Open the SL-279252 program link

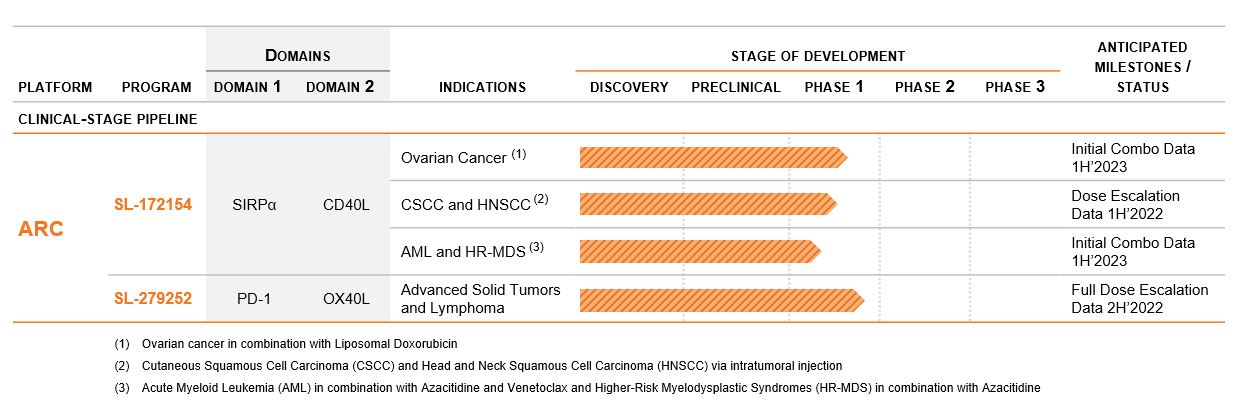(x=152, y=298)
